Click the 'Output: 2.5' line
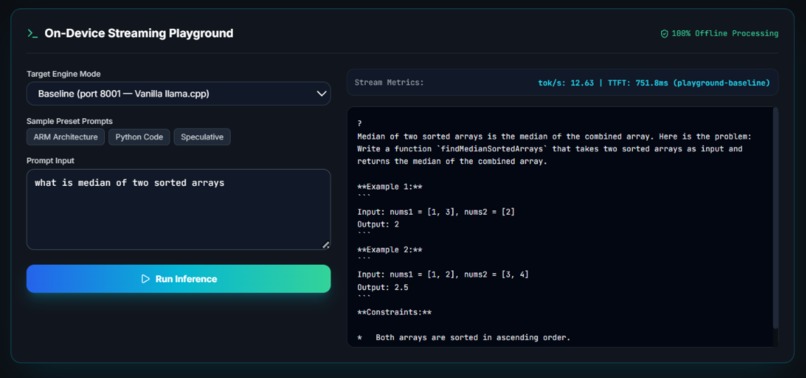806x378 pixels. coord(382,287)
